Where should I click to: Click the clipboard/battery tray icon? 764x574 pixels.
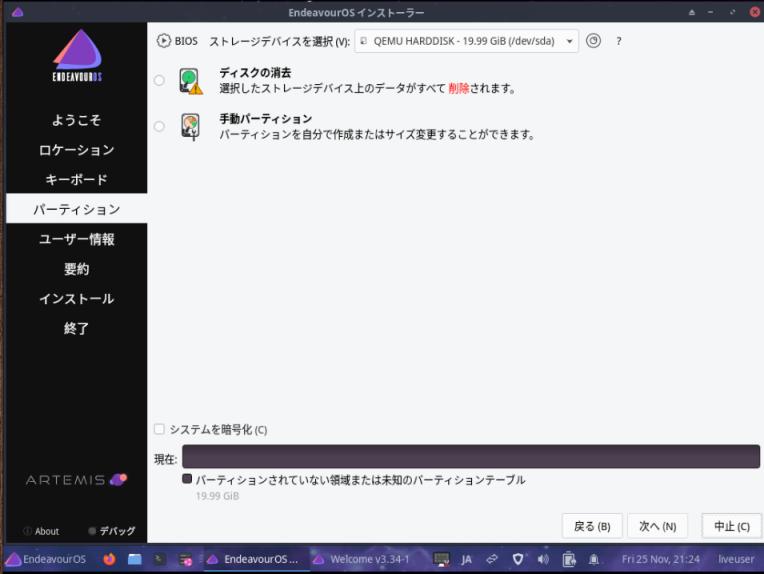click(x=569, y=559)
